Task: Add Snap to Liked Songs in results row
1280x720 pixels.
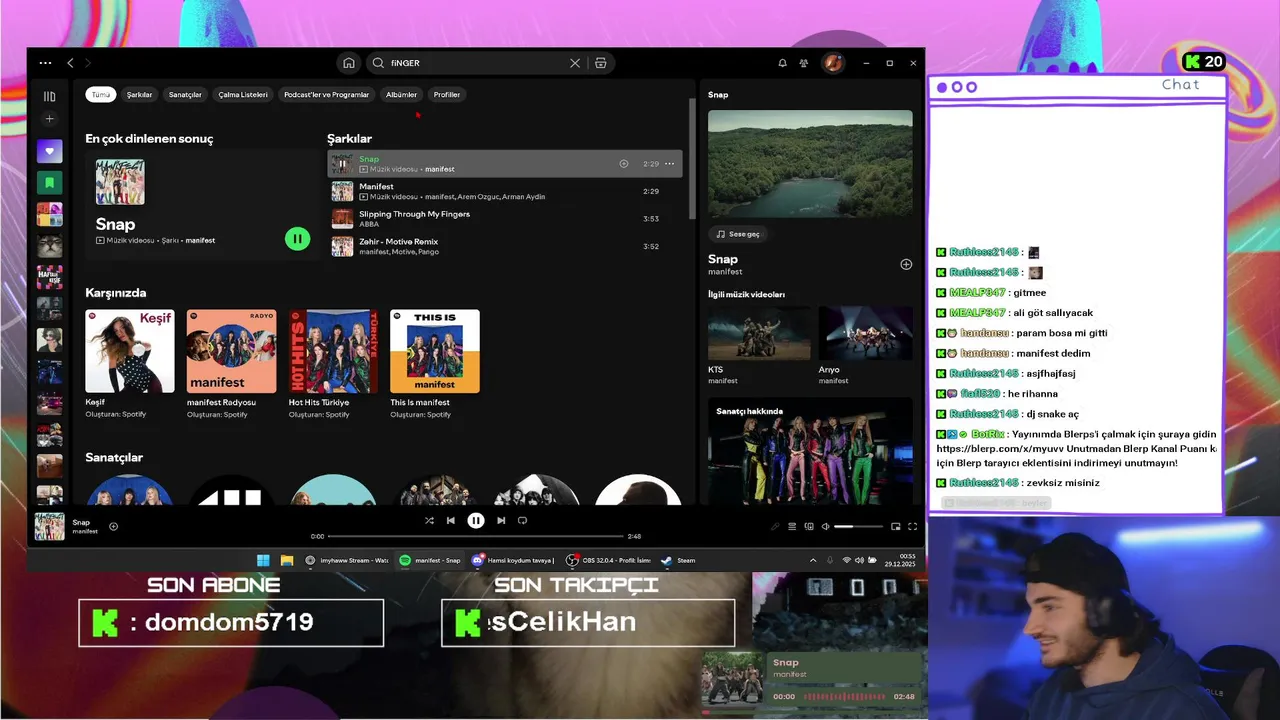Action: (x=623, y=163)
